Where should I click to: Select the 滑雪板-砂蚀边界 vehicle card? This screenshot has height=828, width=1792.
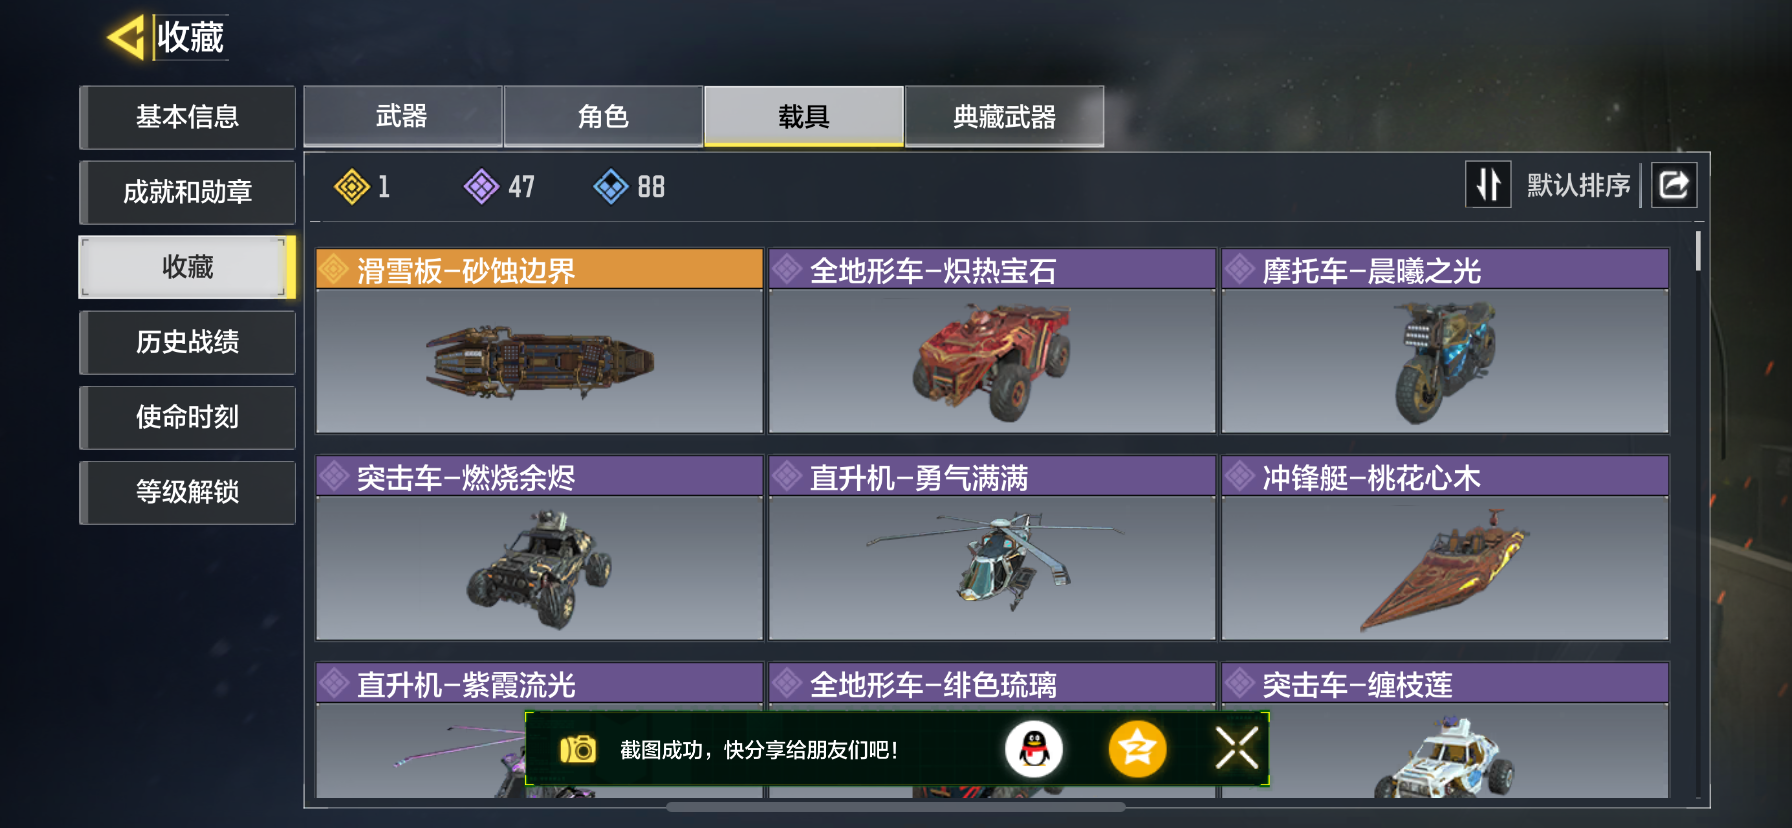[x=539, y=341]
